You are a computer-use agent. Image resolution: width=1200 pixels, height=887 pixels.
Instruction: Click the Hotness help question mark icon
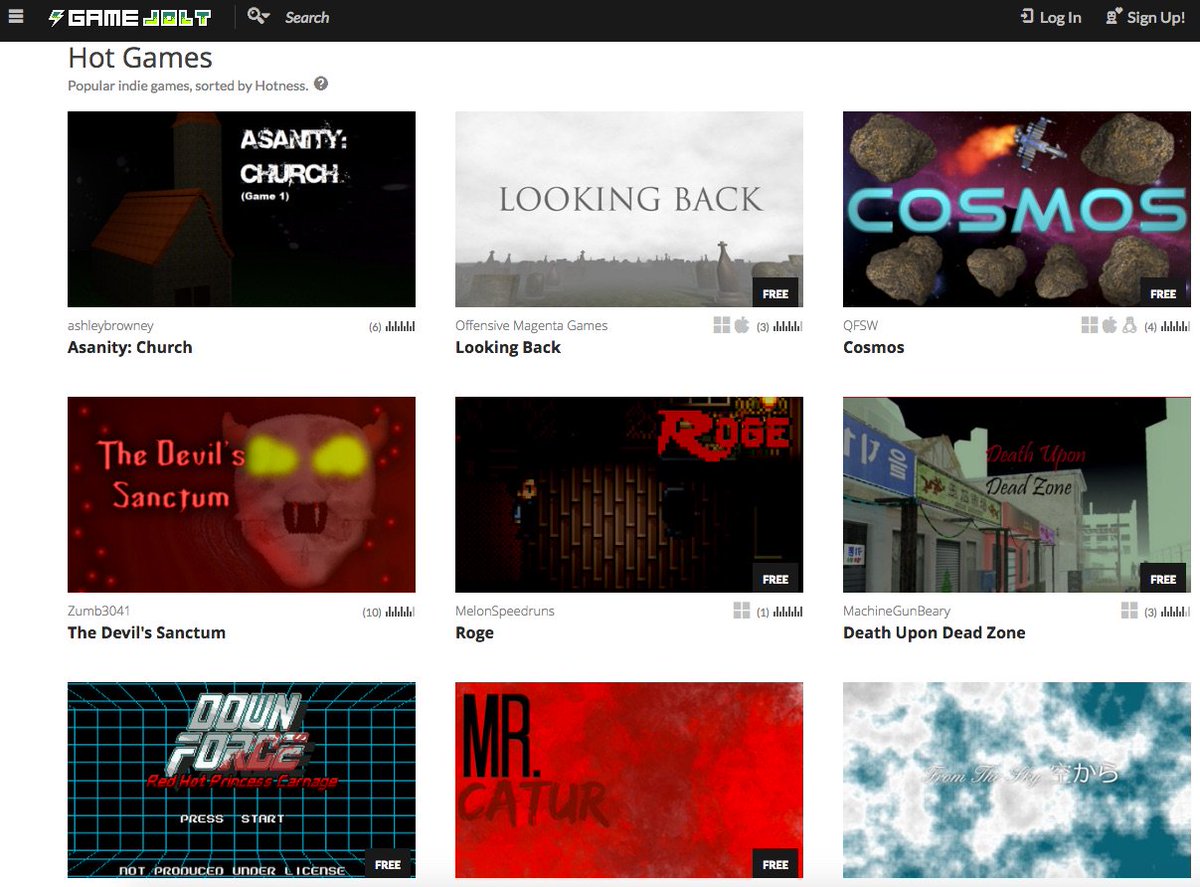(321, 84)
